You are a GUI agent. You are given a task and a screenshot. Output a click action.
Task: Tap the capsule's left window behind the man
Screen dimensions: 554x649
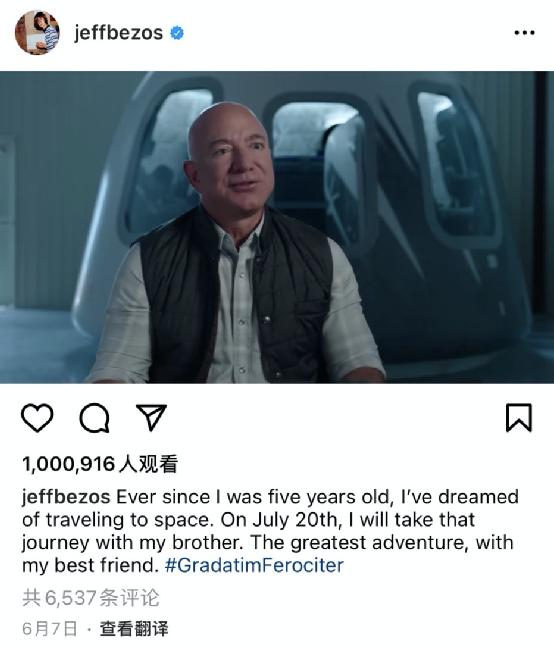(166, 161)
